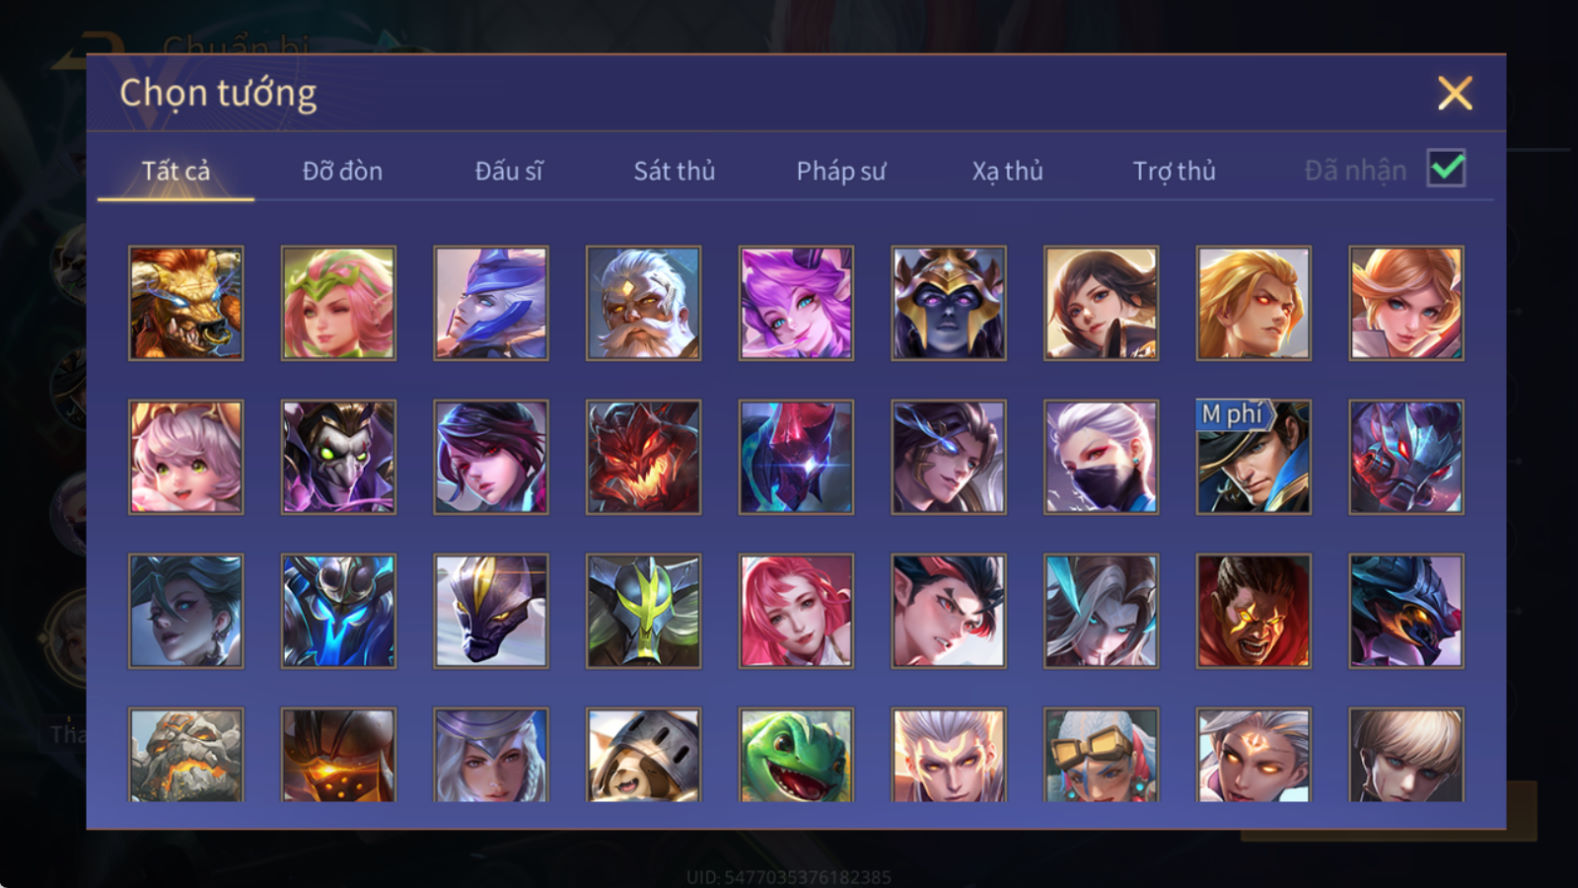Select hero wearing yellow goggles
Screen dimensions: 1578x888
pyautogui.click(x=1101, y=755)
